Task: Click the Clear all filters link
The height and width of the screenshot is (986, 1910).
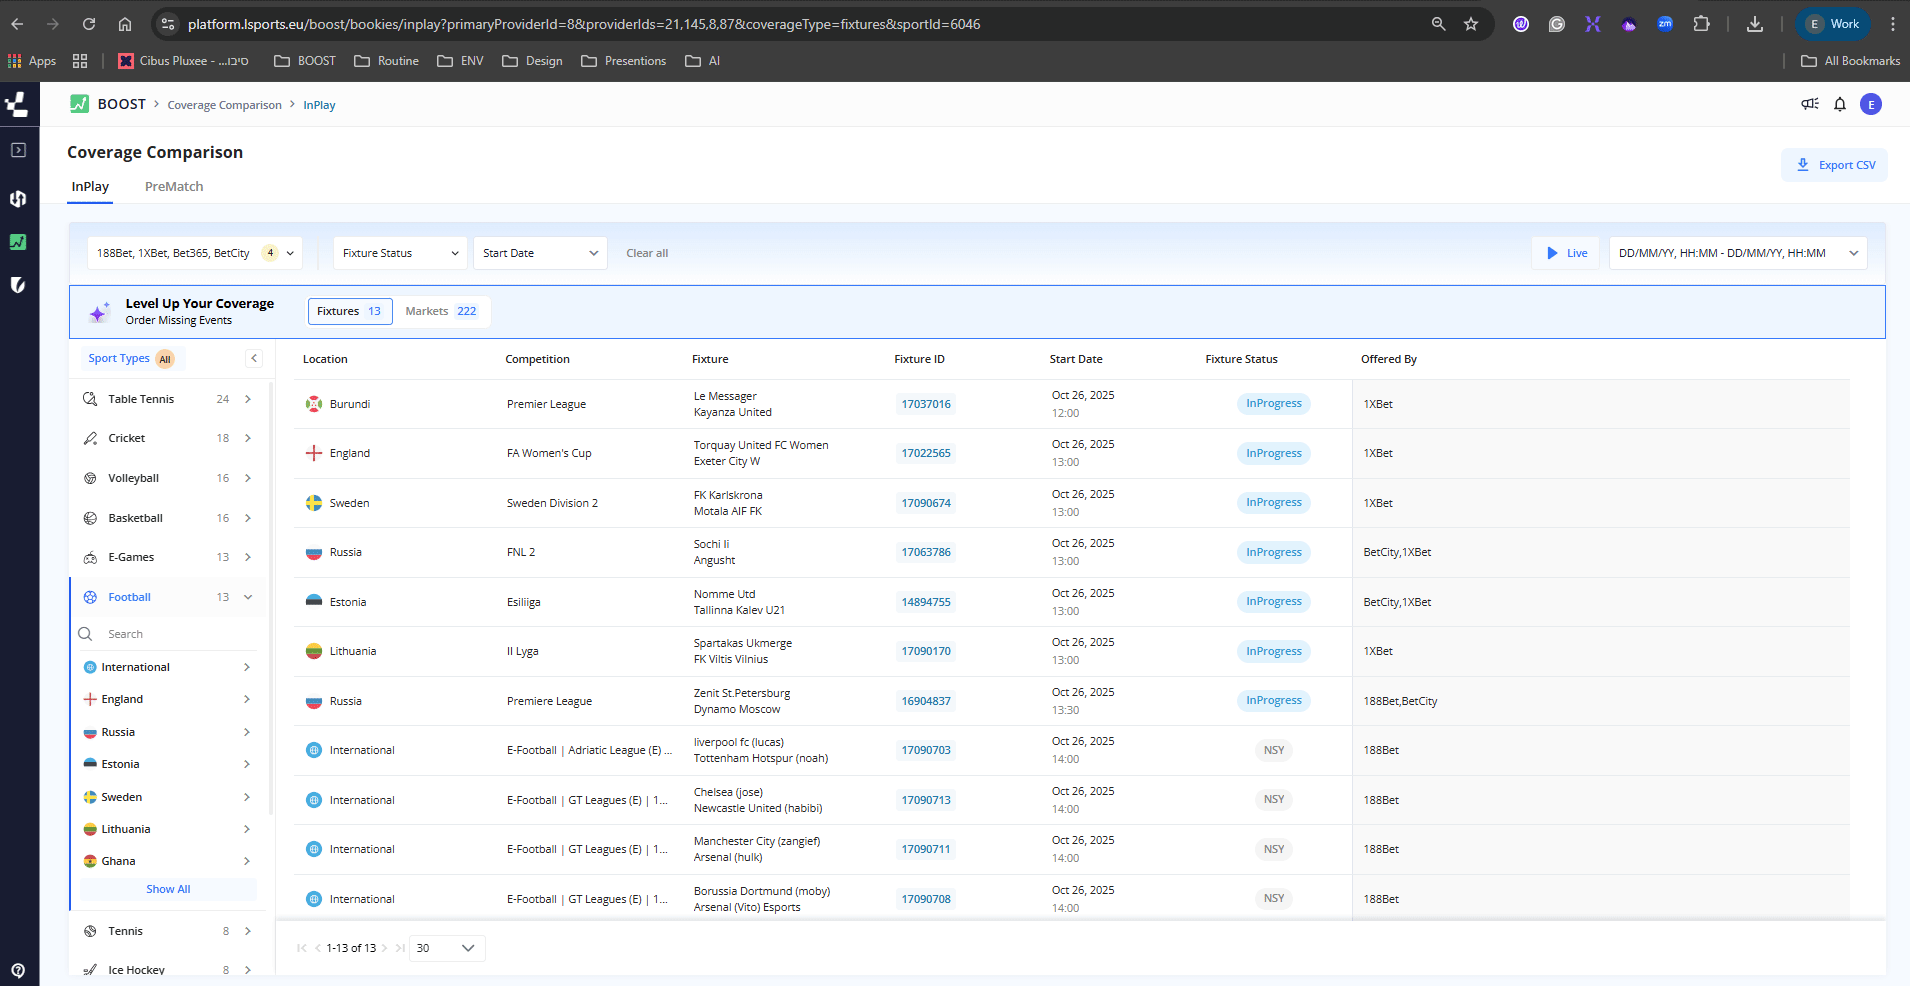Action: pyautogui.click(x=647, y=253)
